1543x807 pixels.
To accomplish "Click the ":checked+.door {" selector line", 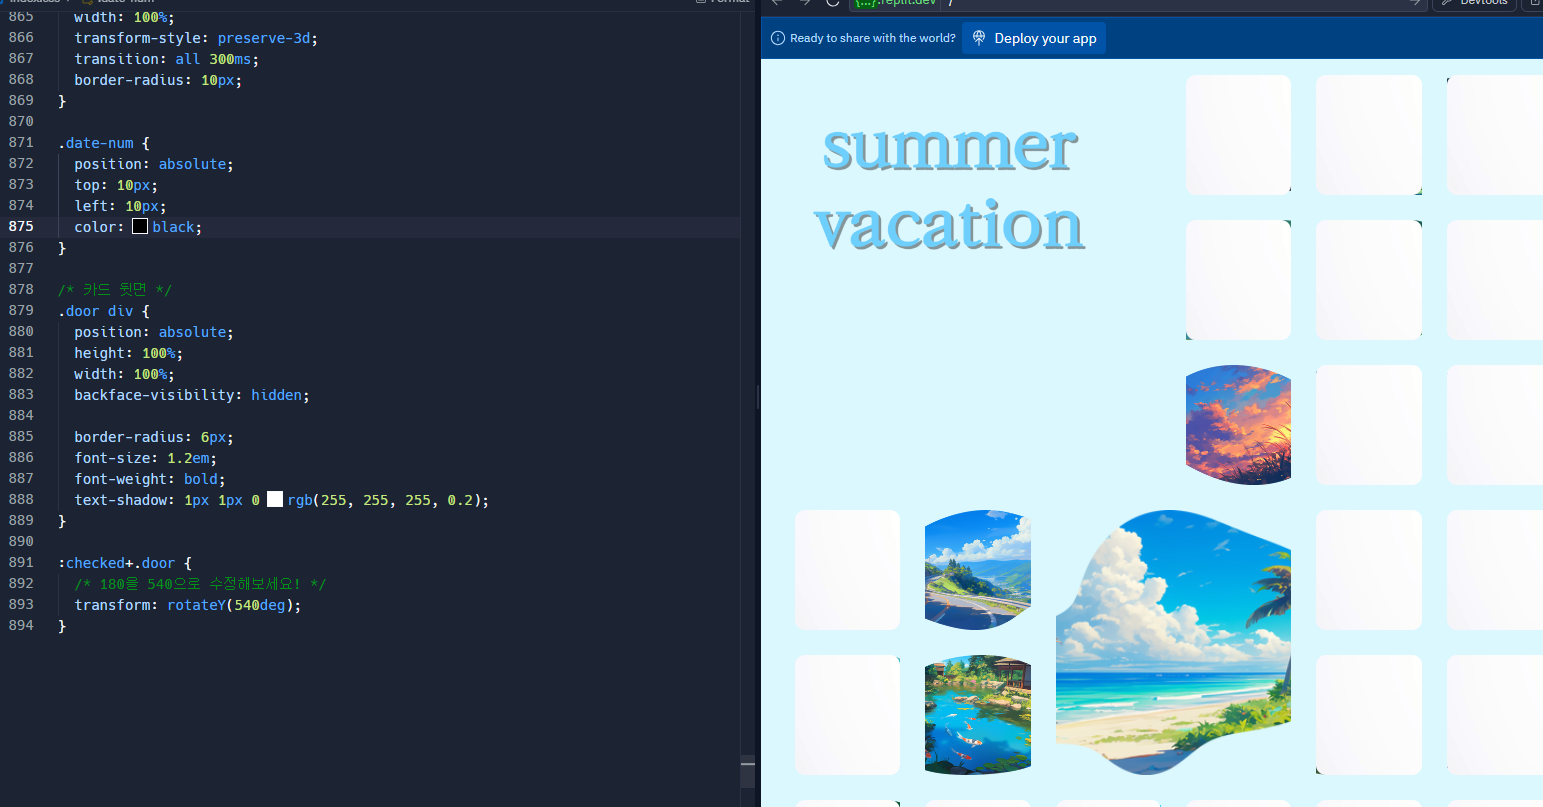I will [124, 563].
